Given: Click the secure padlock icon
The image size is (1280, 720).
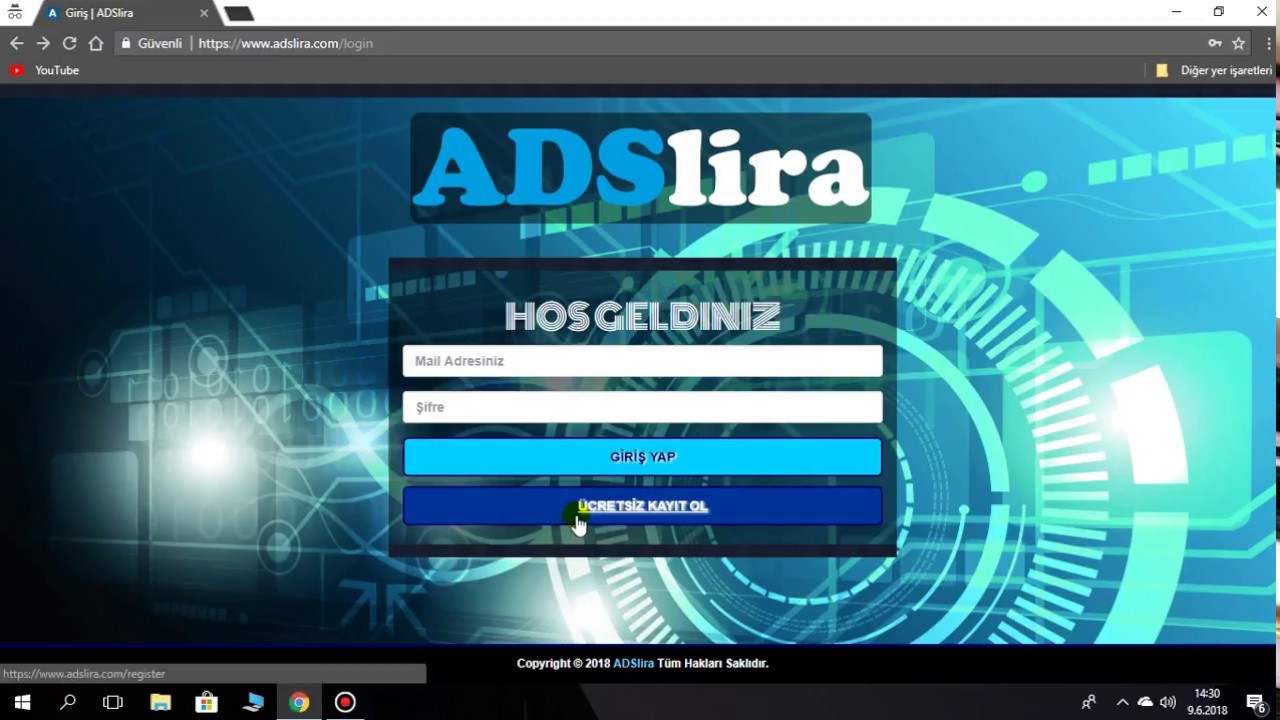Looking at the screenshot, I should click(x=126, y=43).
